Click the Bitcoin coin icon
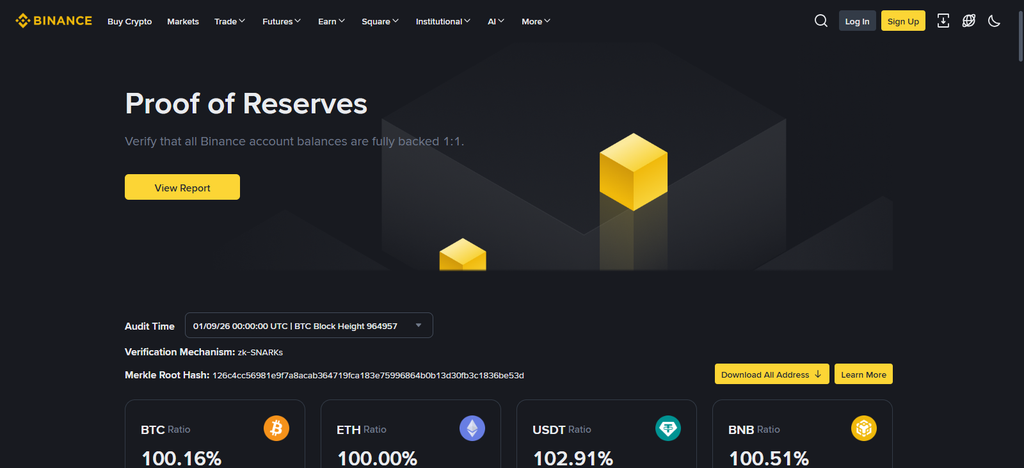Screen dimensions: 1024x468 pyautogui.click(x=276, y=428)
